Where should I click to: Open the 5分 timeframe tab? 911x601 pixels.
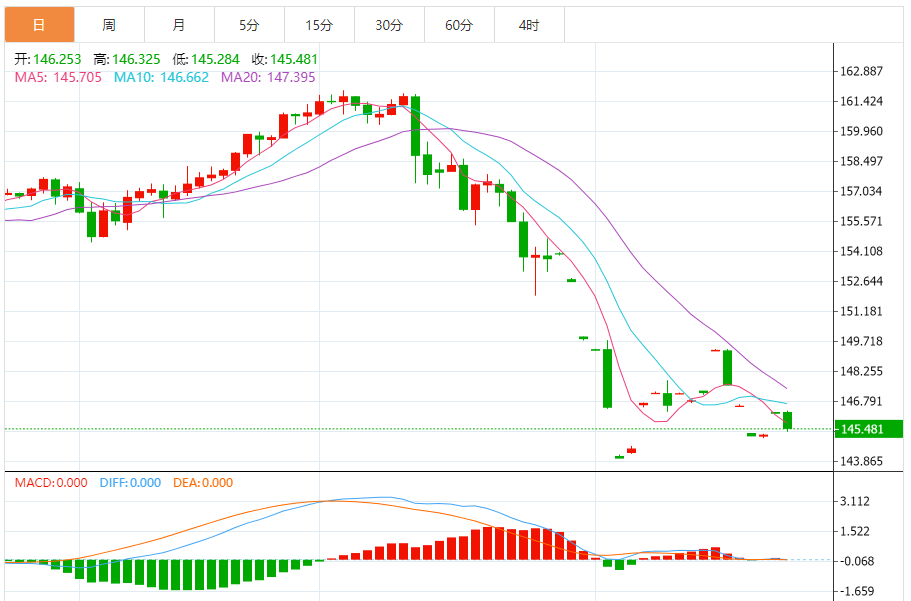(x=249, y=25)
